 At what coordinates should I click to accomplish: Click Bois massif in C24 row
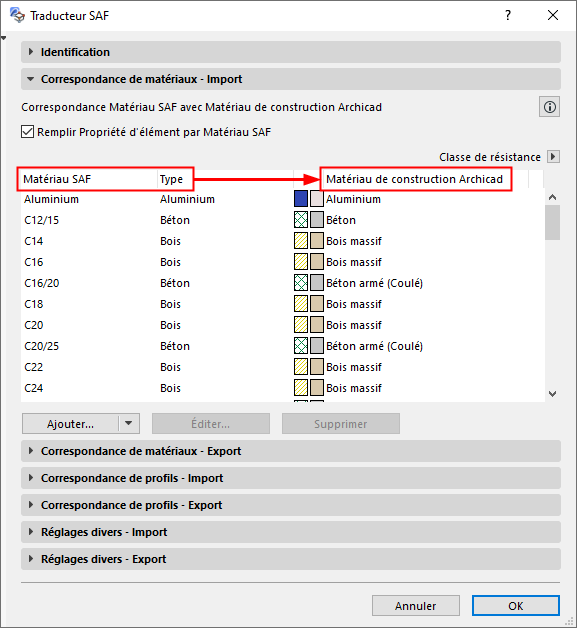point(354,388)
